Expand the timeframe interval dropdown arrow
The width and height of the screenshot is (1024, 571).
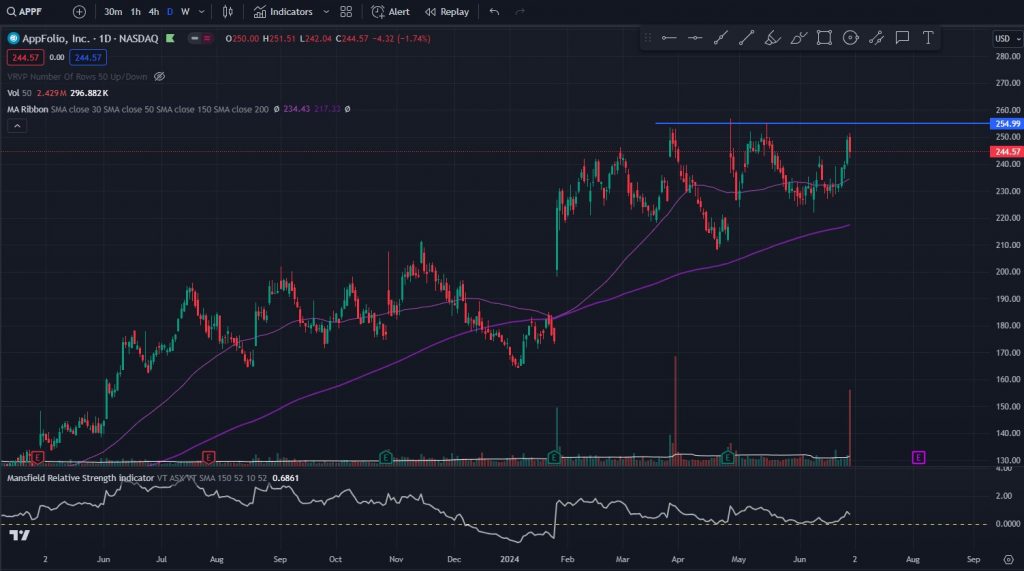[x=202, y=12]
